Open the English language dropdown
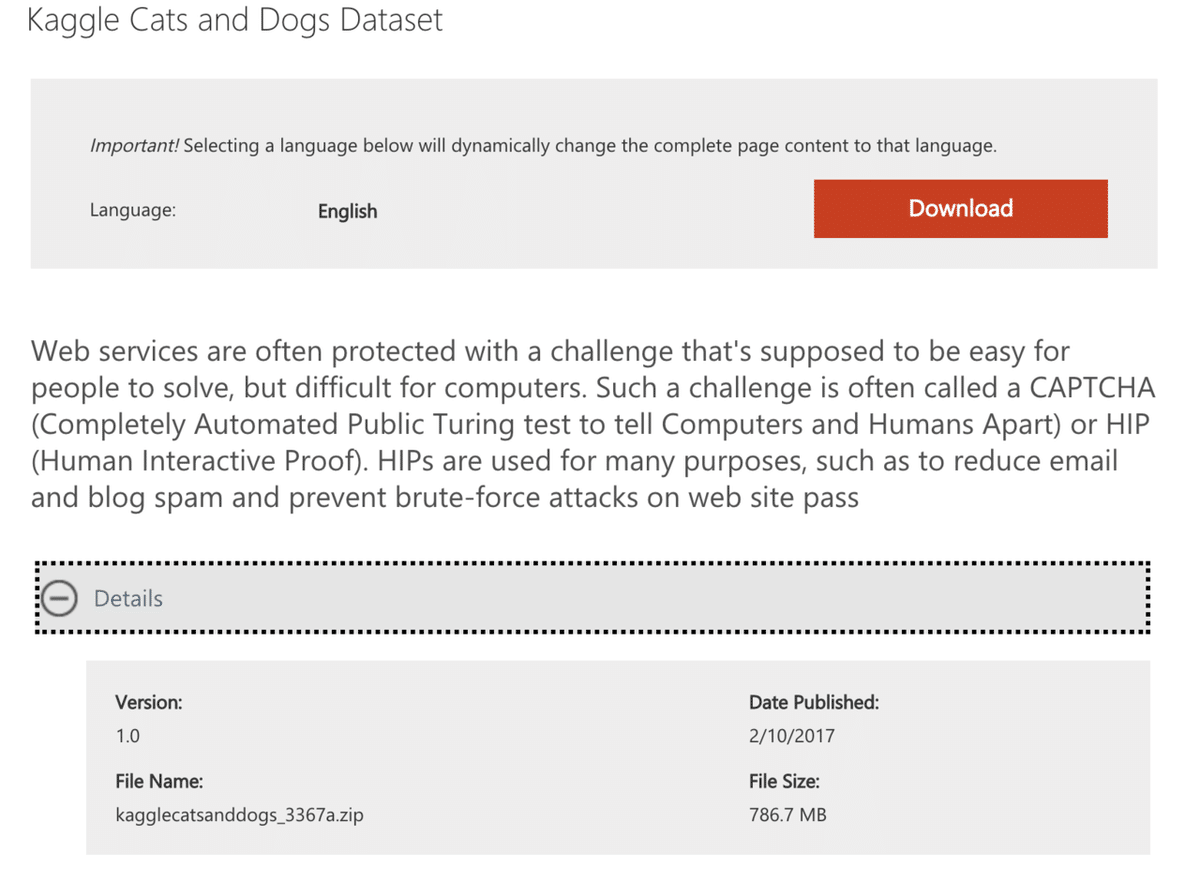Image resolution: width=1200 pixels, height=878 pixels. tap(347, 211)
